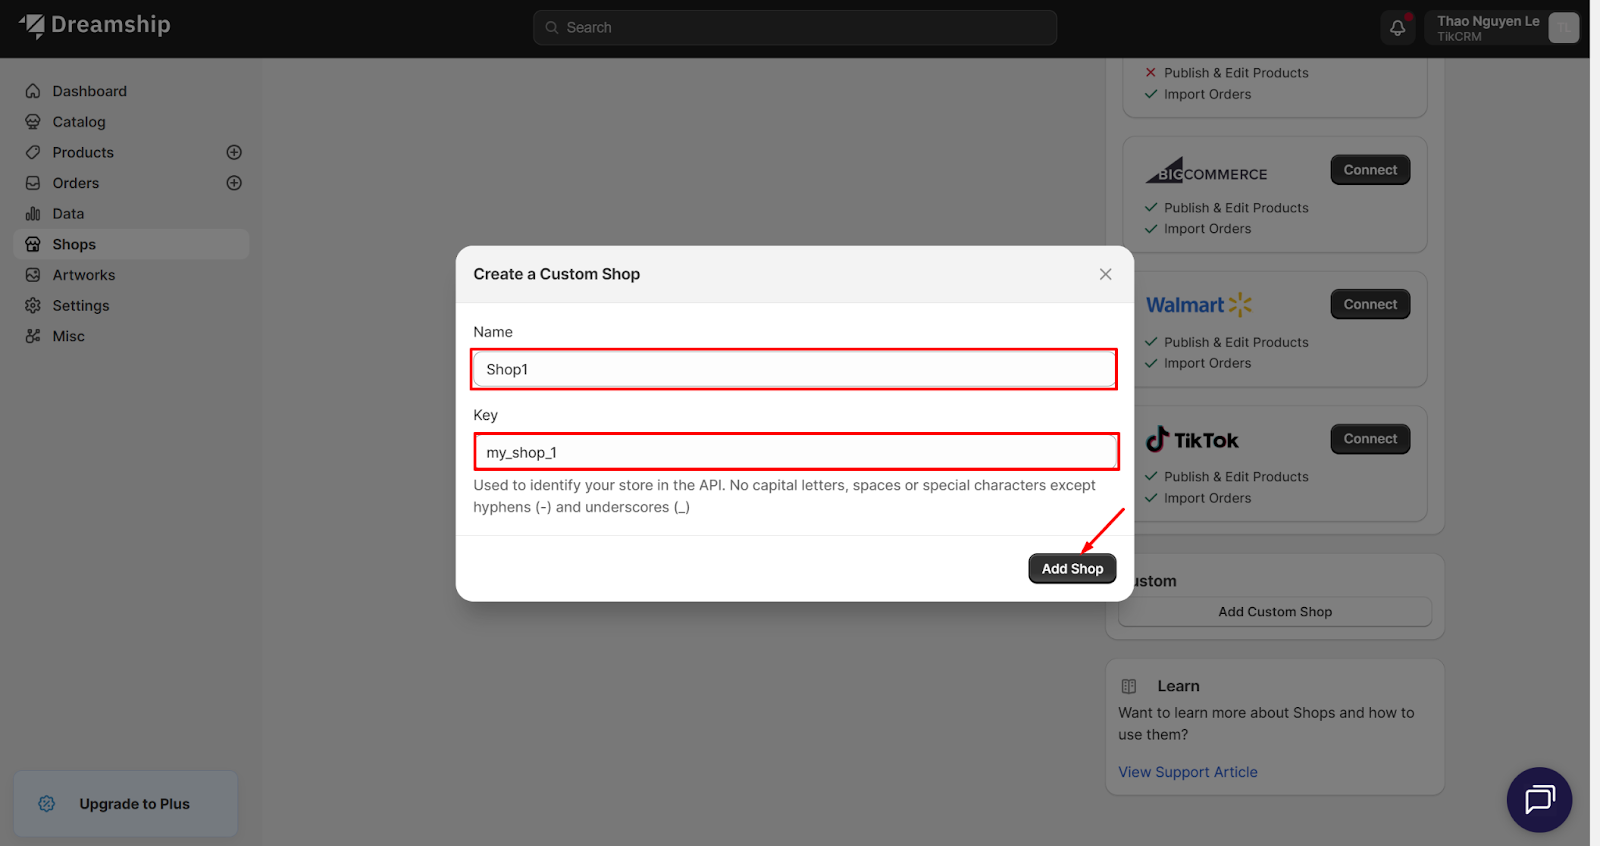Viewport: 1600px width, 846px height.
Task: Click the Settings gear icon in sidebar
Action: pos(33,306)
